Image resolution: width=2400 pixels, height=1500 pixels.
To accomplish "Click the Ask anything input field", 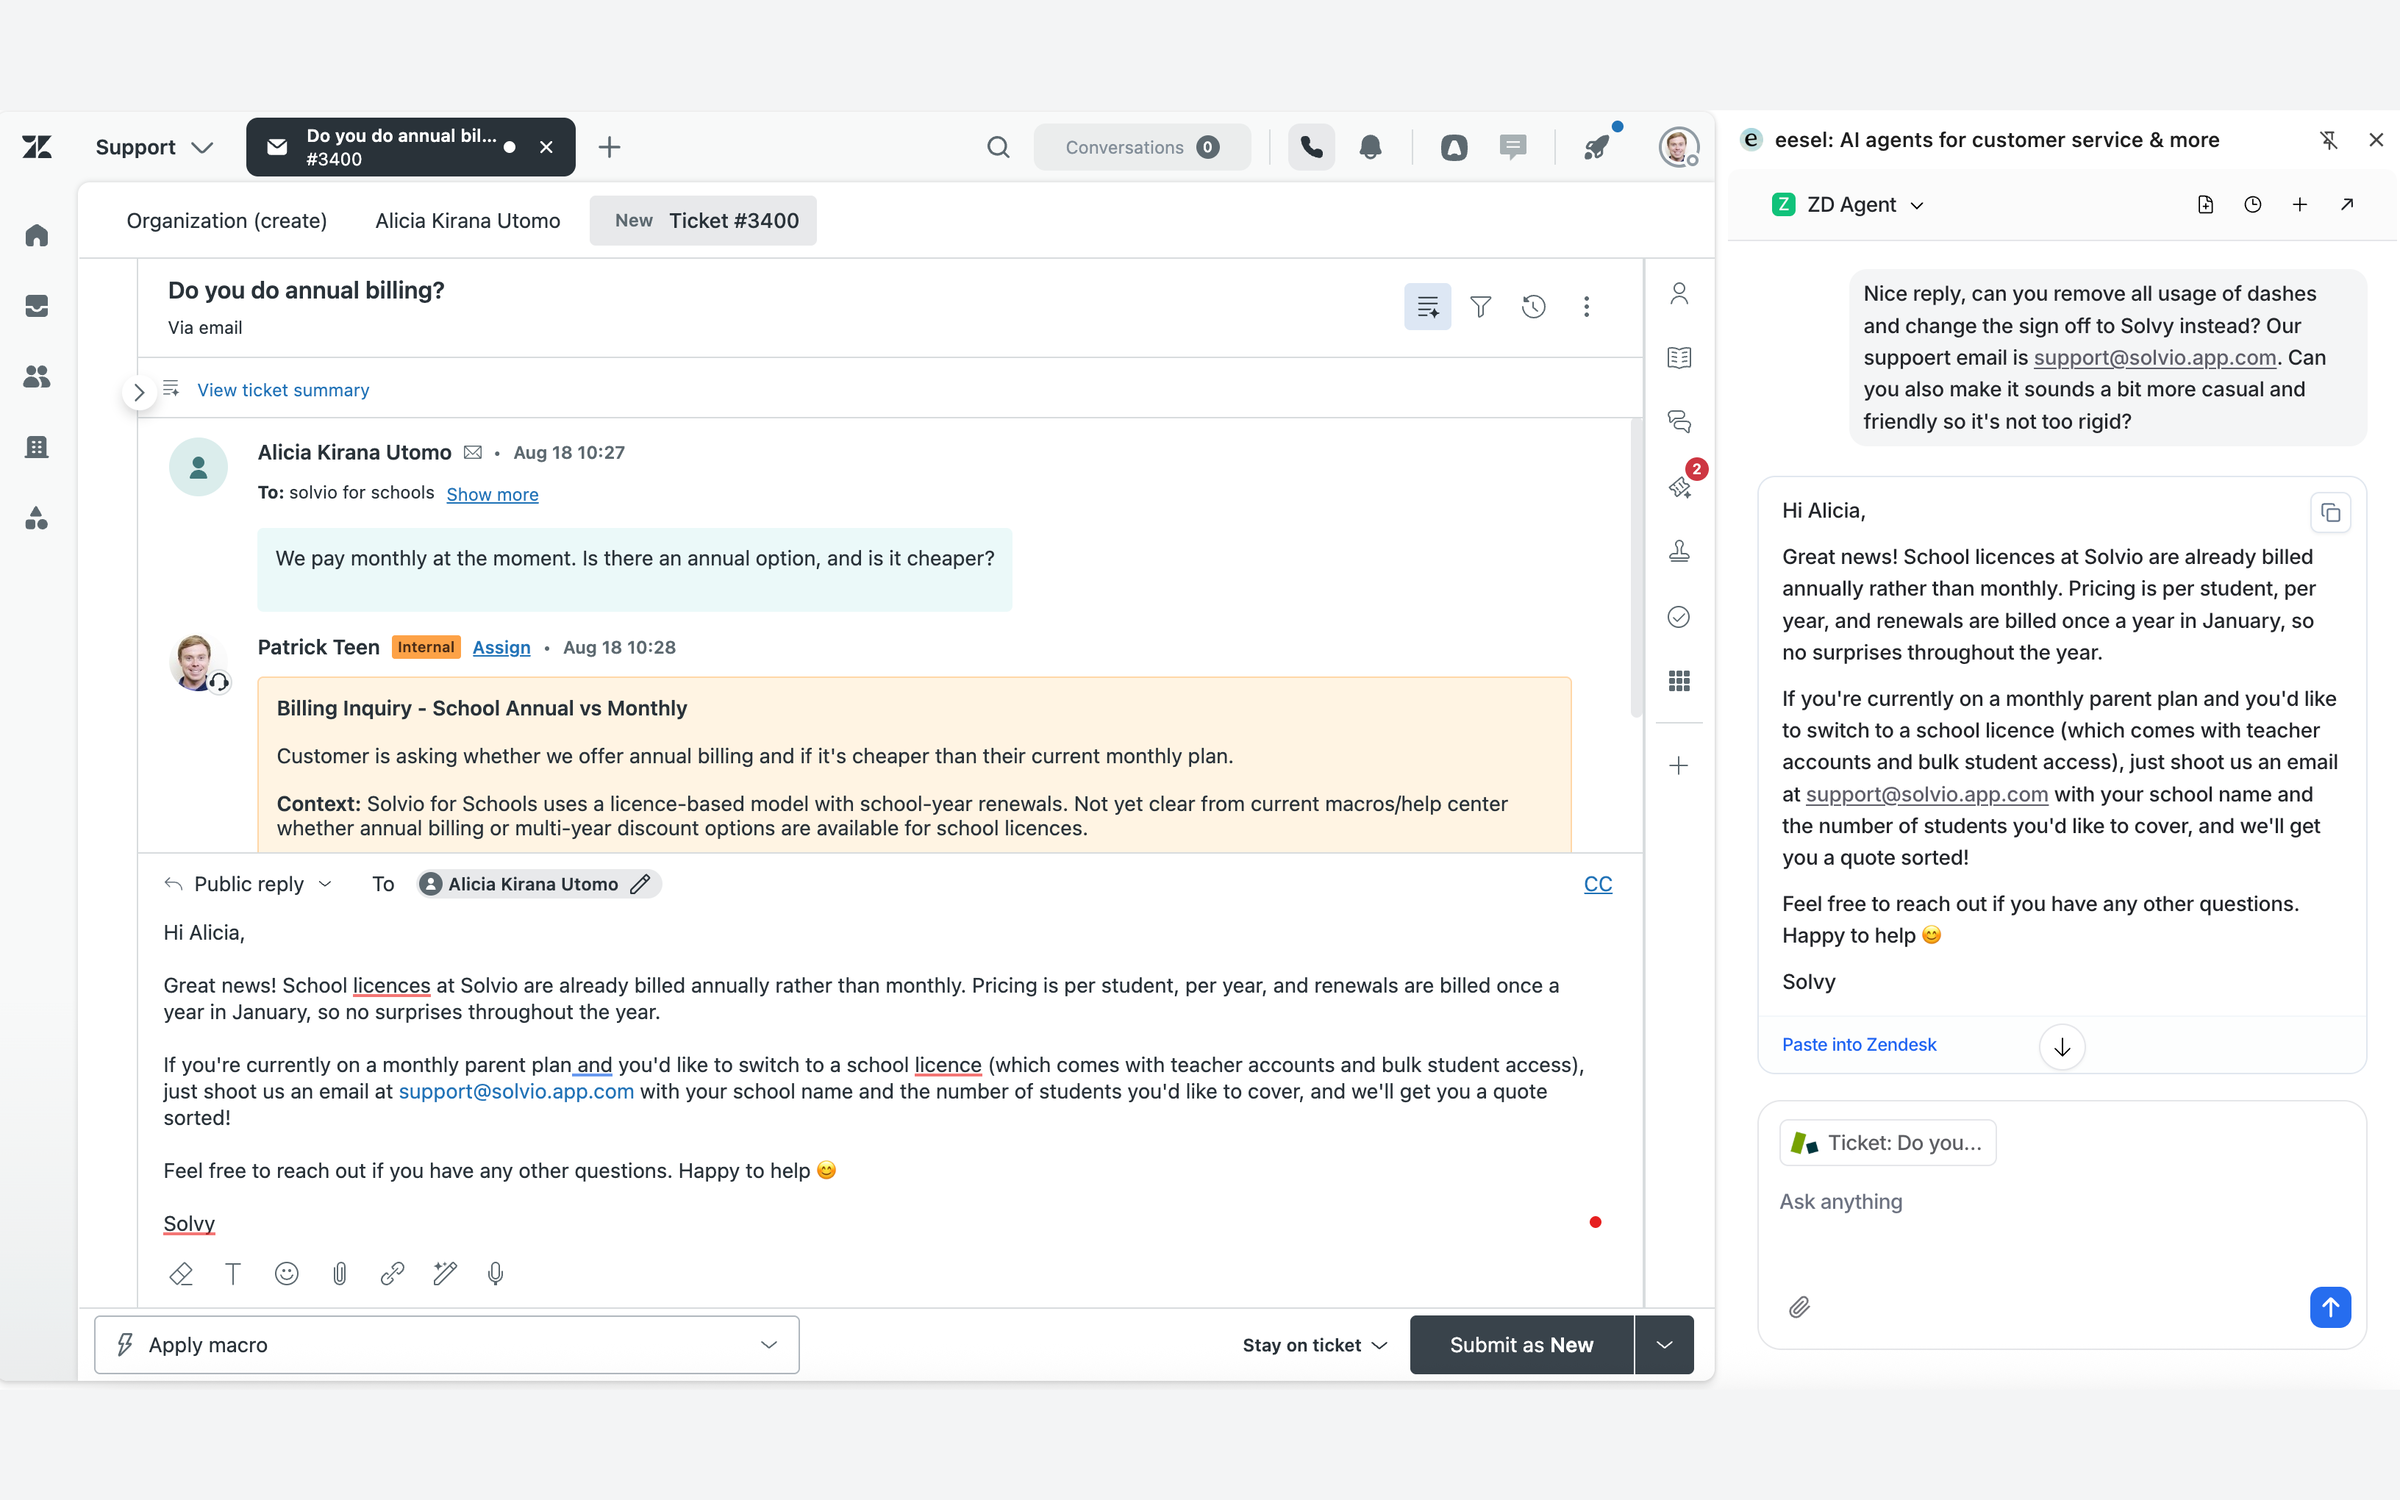I will click(x=2060, y=1202).
